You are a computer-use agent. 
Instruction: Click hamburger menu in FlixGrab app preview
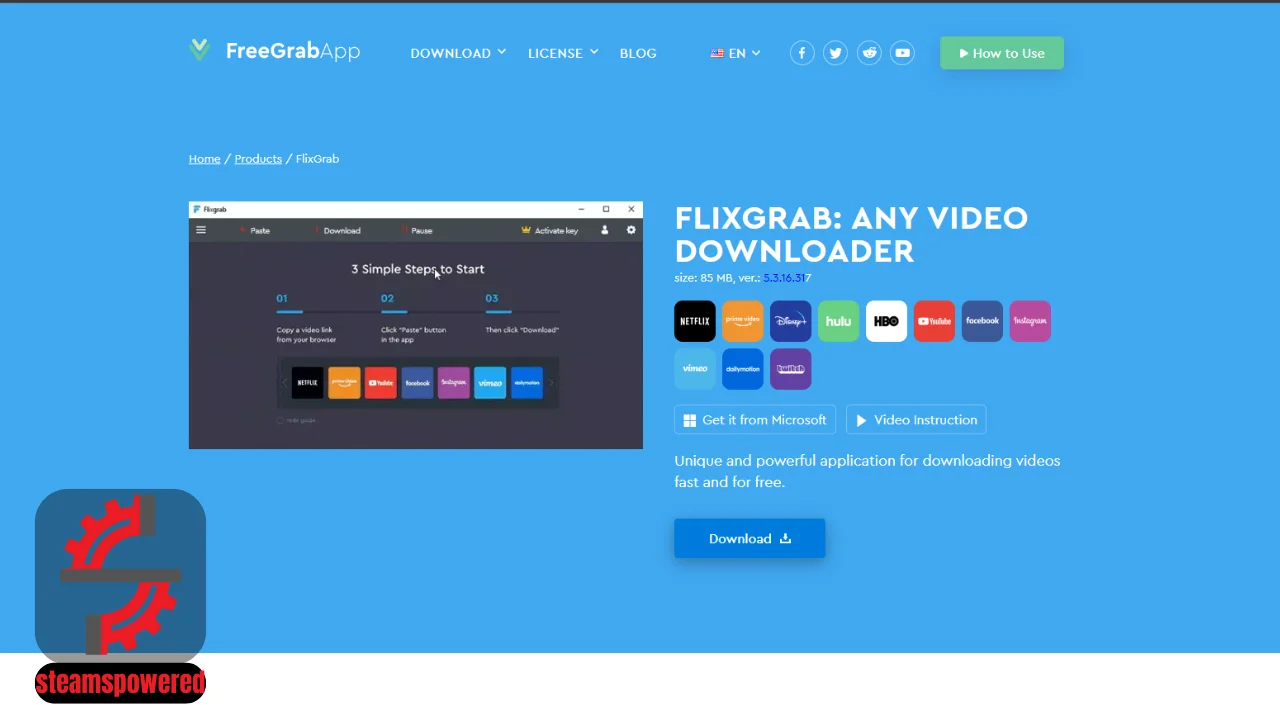coord(201,230)
